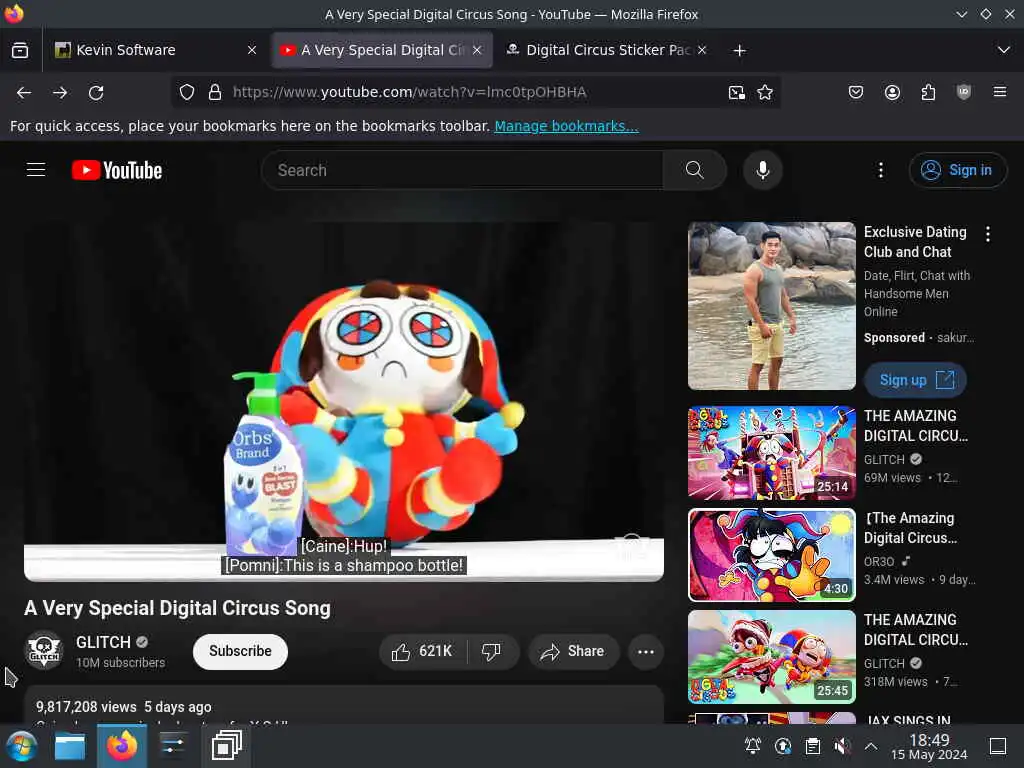Screen dimensions: 1024x768
Task: Click the video player to pause
Action: (344, 401)
